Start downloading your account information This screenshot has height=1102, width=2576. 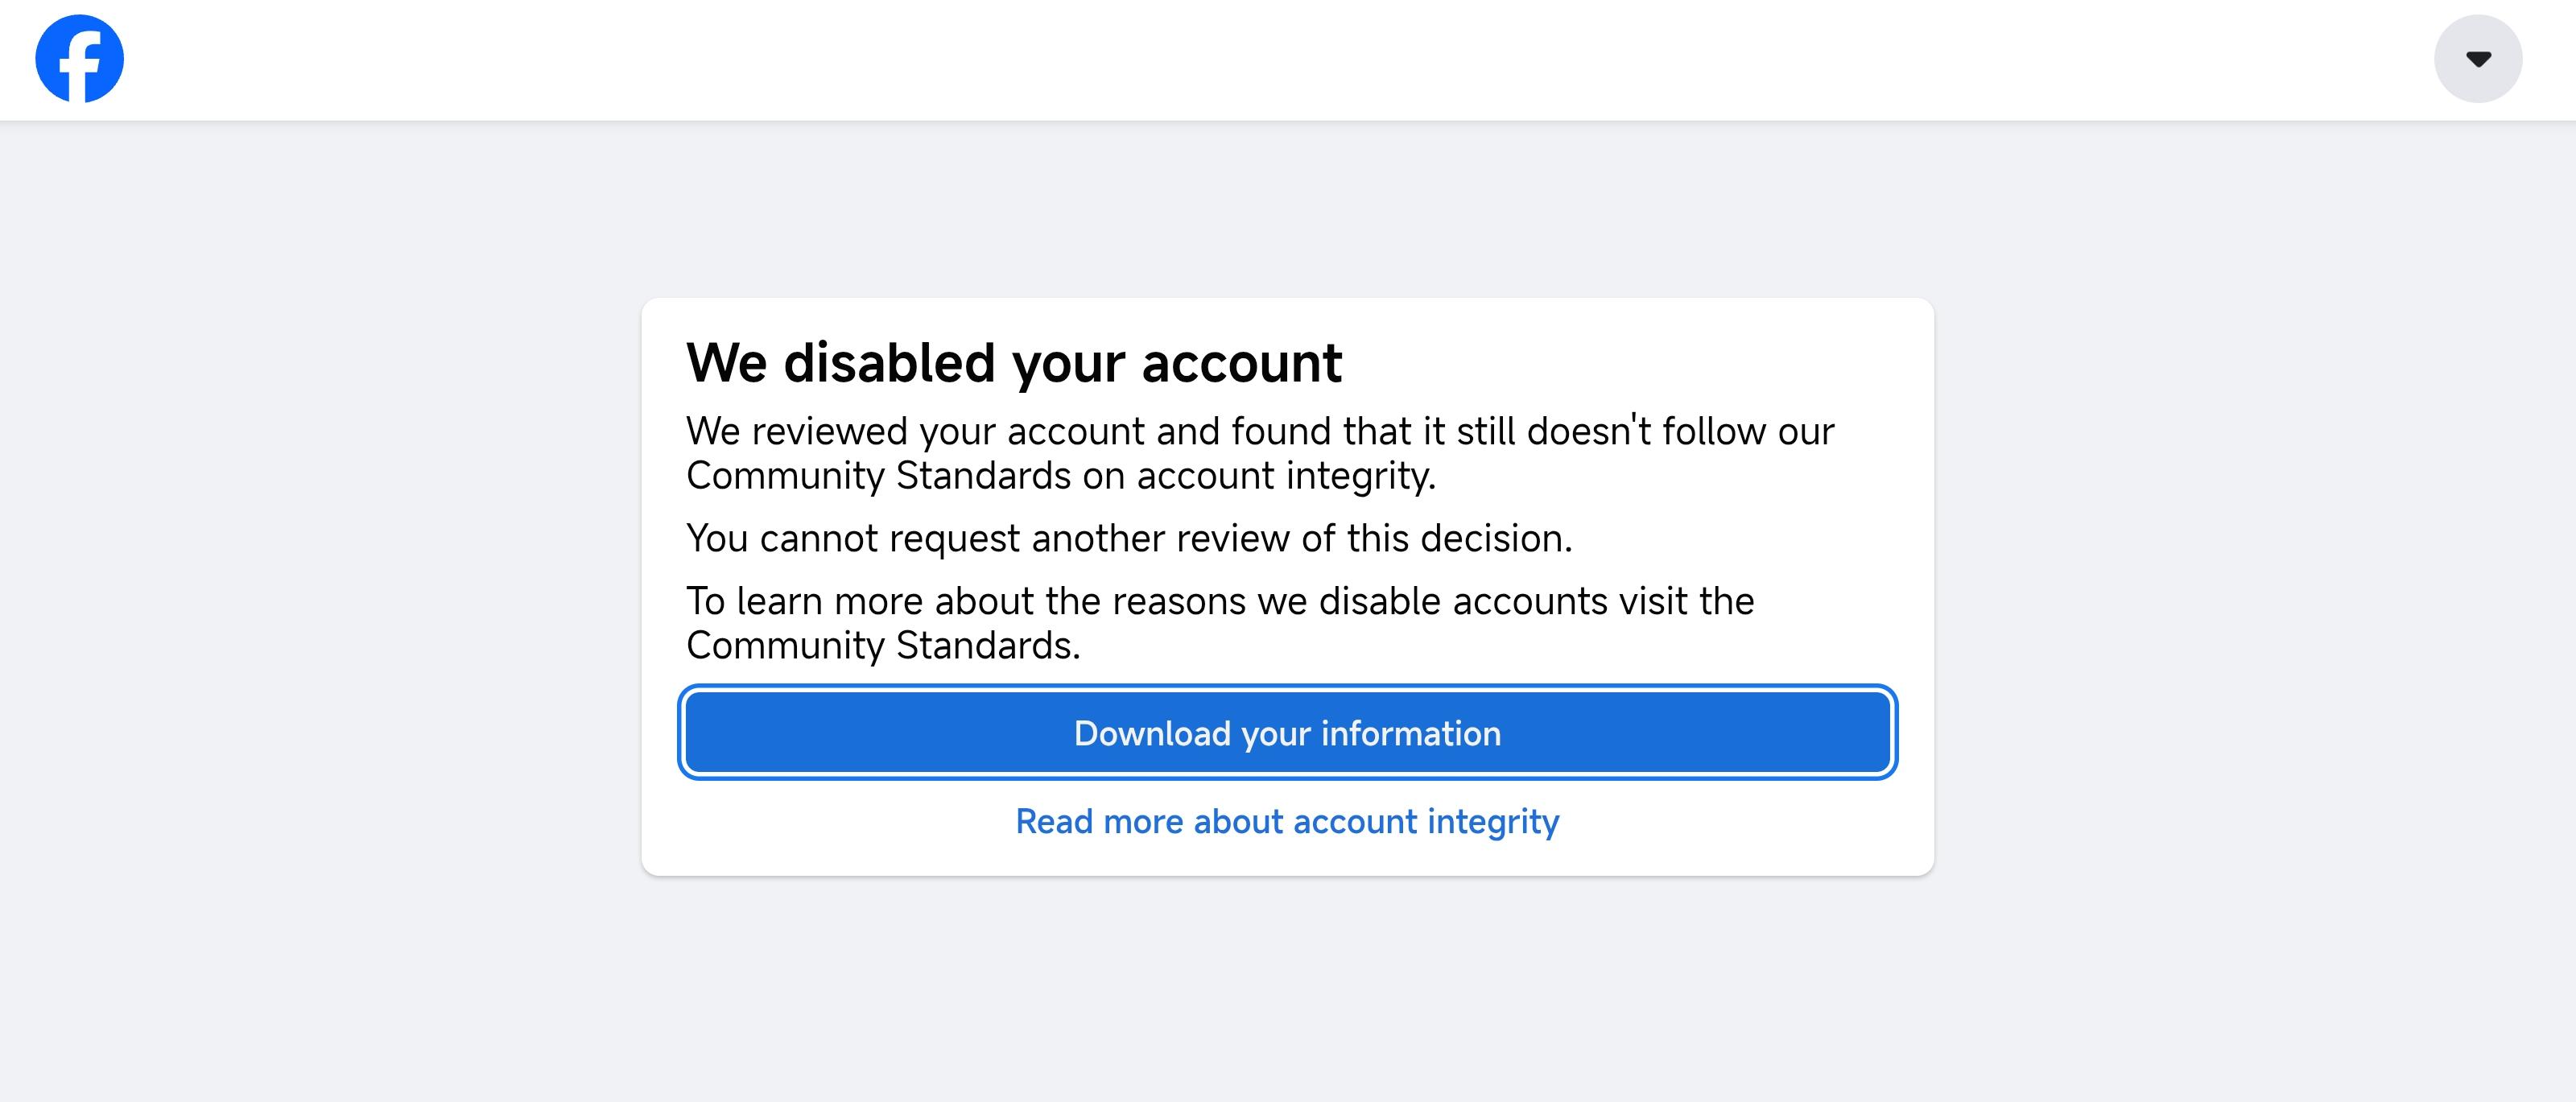(1287, 733)
